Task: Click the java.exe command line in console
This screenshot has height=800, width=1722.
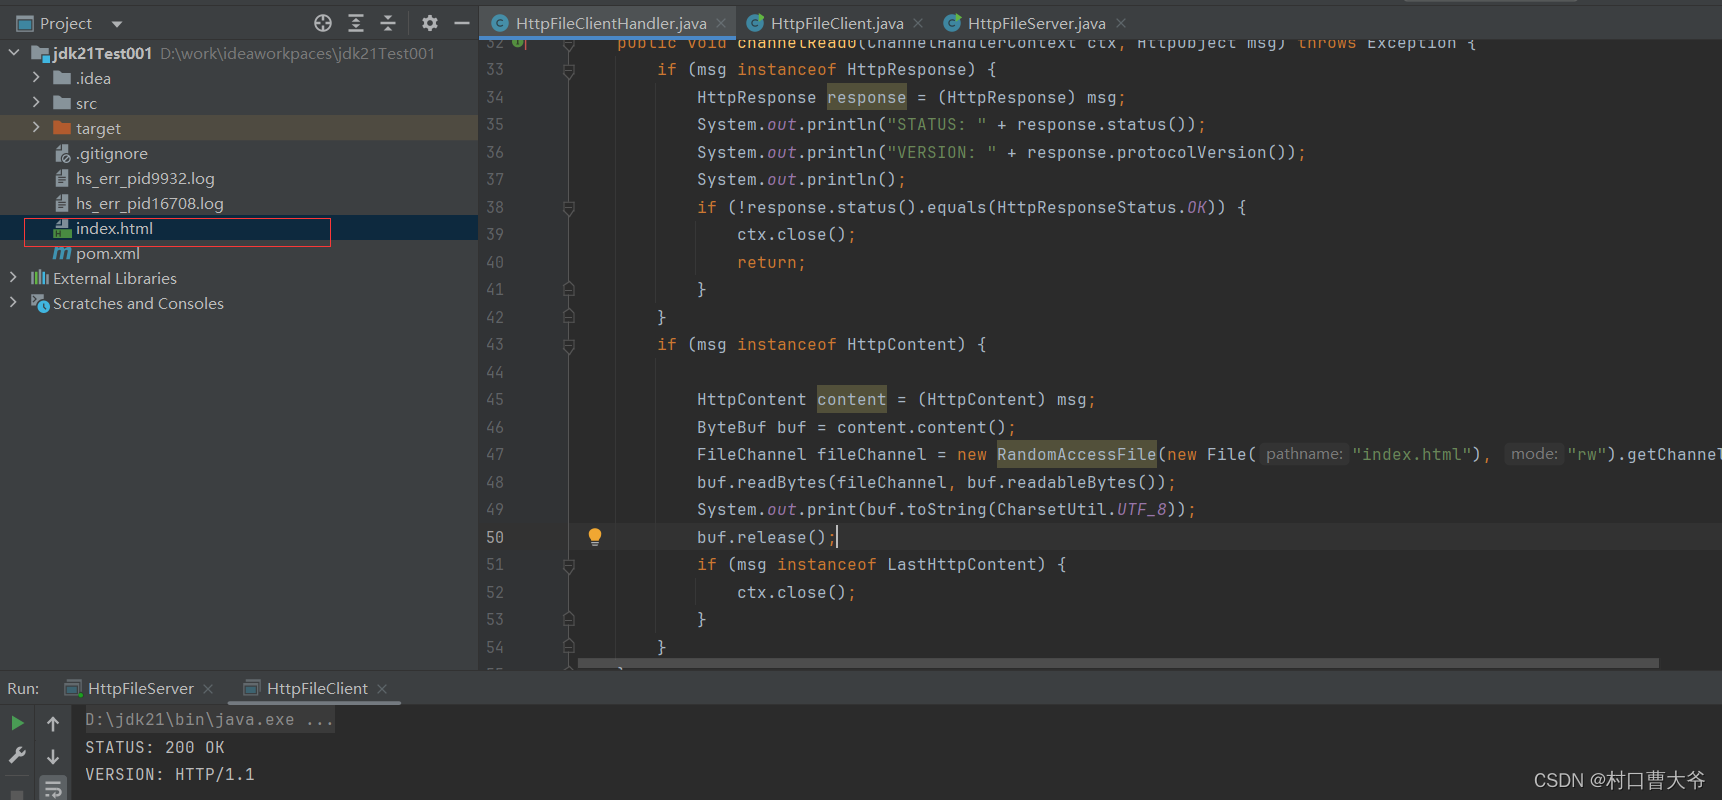Action: 209,719
